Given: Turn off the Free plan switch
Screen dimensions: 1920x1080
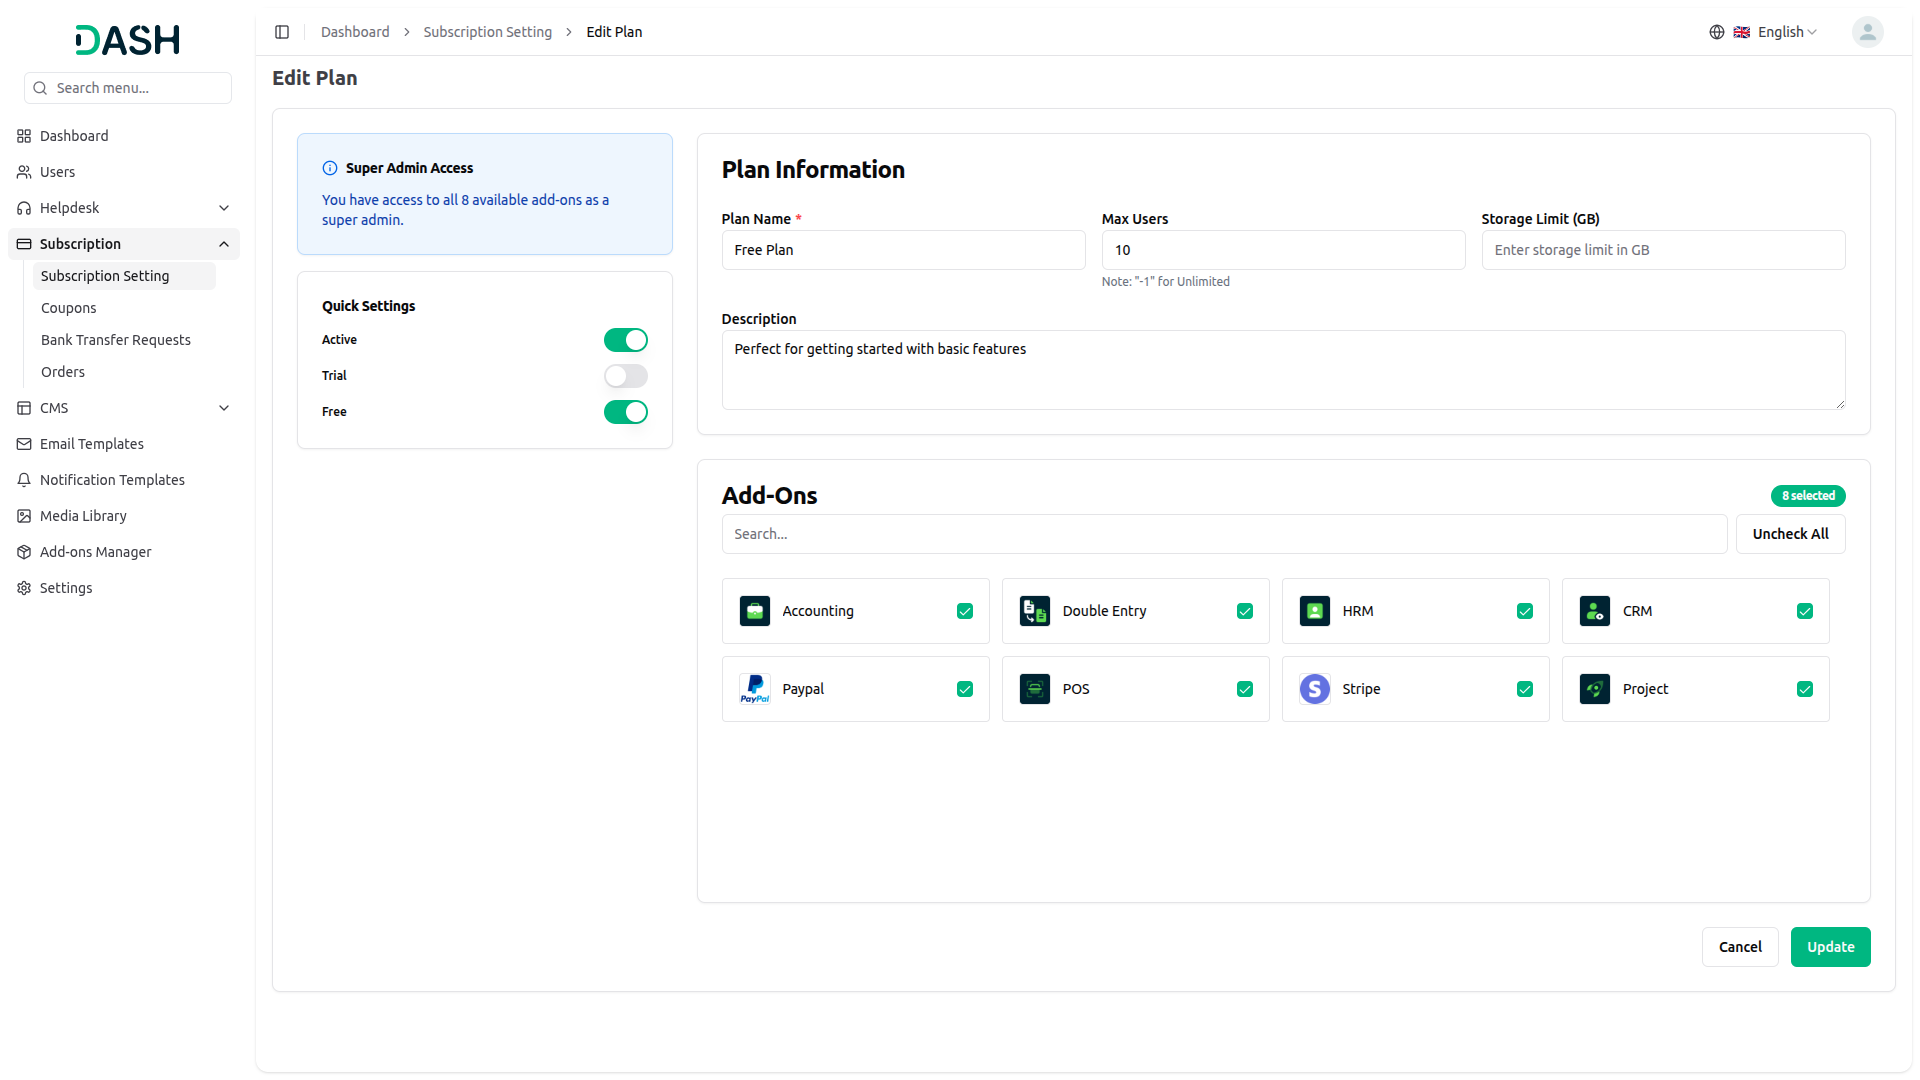Looking at the screenshot, I should [x=625, y=412].
